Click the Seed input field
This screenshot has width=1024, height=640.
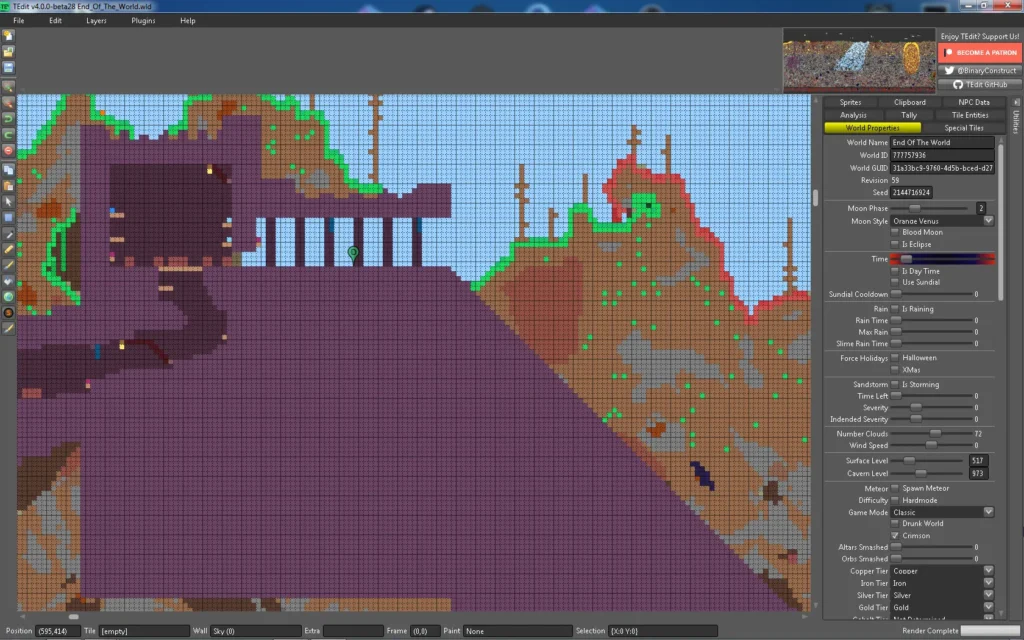click(911, 193)
